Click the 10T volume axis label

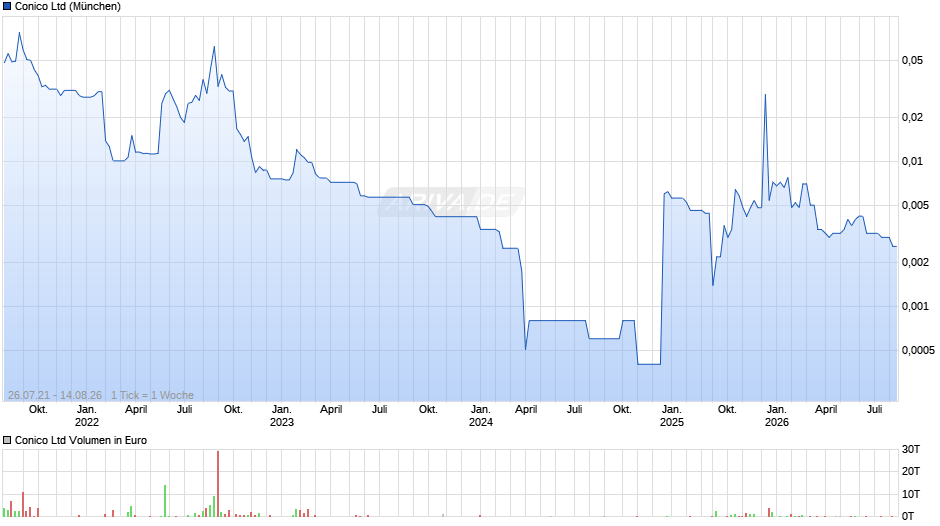[911, 494]
